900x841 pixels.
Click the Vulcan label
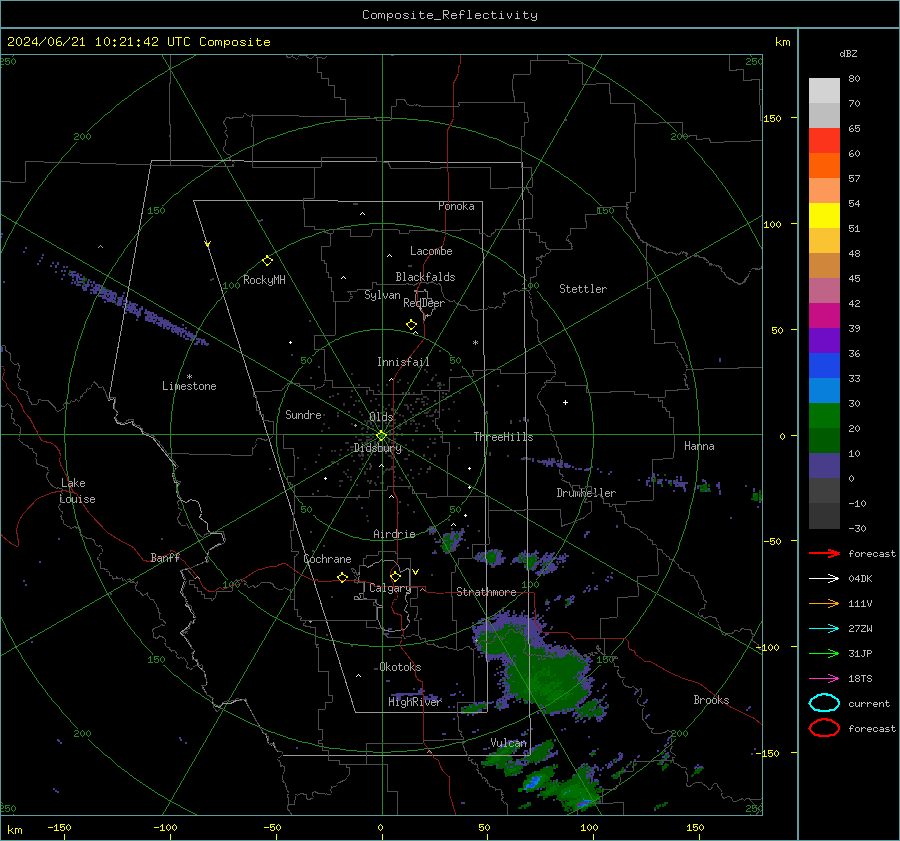(508, 743)
